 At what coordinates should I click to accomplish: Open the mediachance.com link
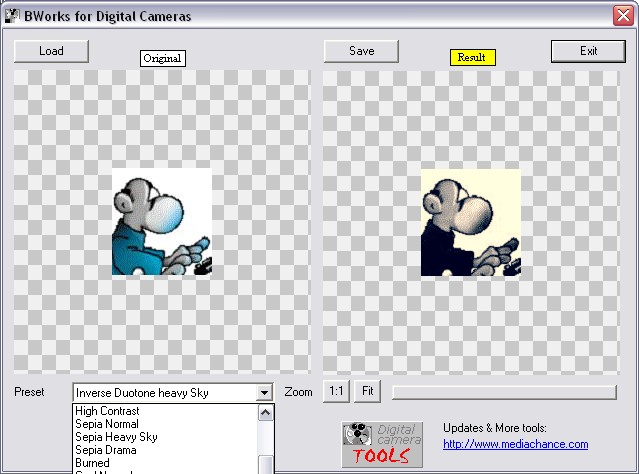coord(516,444)
